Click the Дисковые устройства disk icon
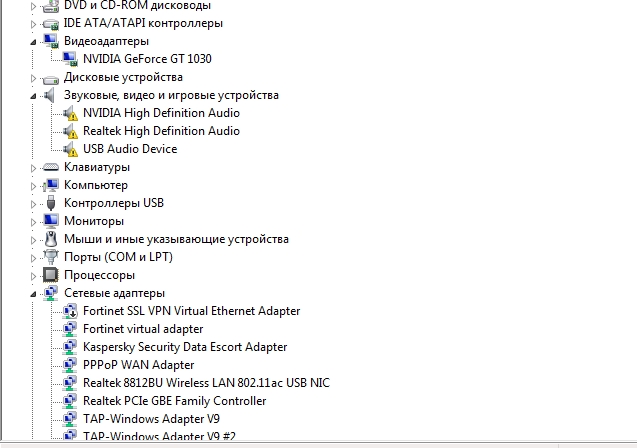This screenshot has width=637, height=448. (x=51, y=78)
